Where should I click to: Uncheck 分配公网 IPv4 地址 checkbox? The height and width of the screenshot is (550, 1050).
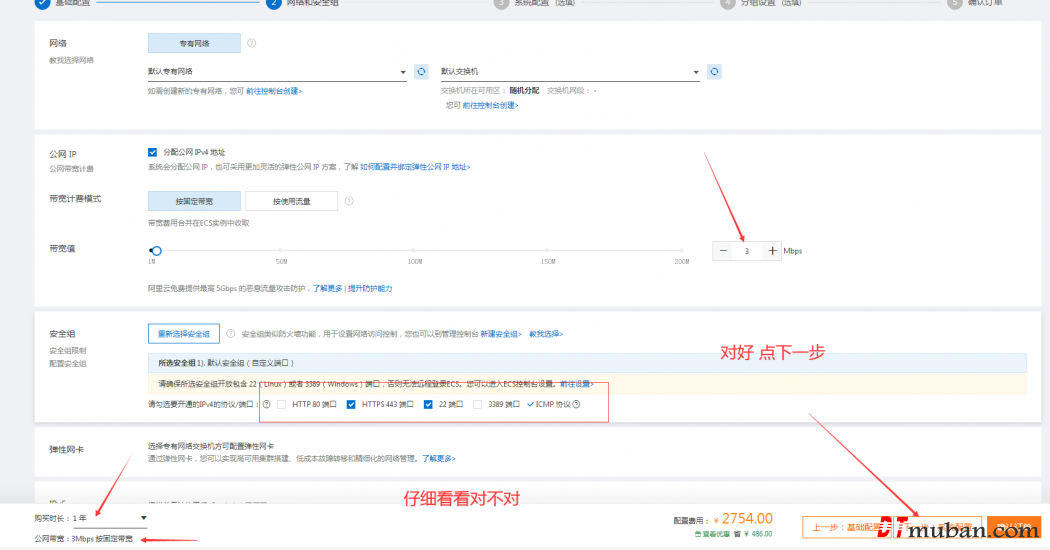click(152, 152)
